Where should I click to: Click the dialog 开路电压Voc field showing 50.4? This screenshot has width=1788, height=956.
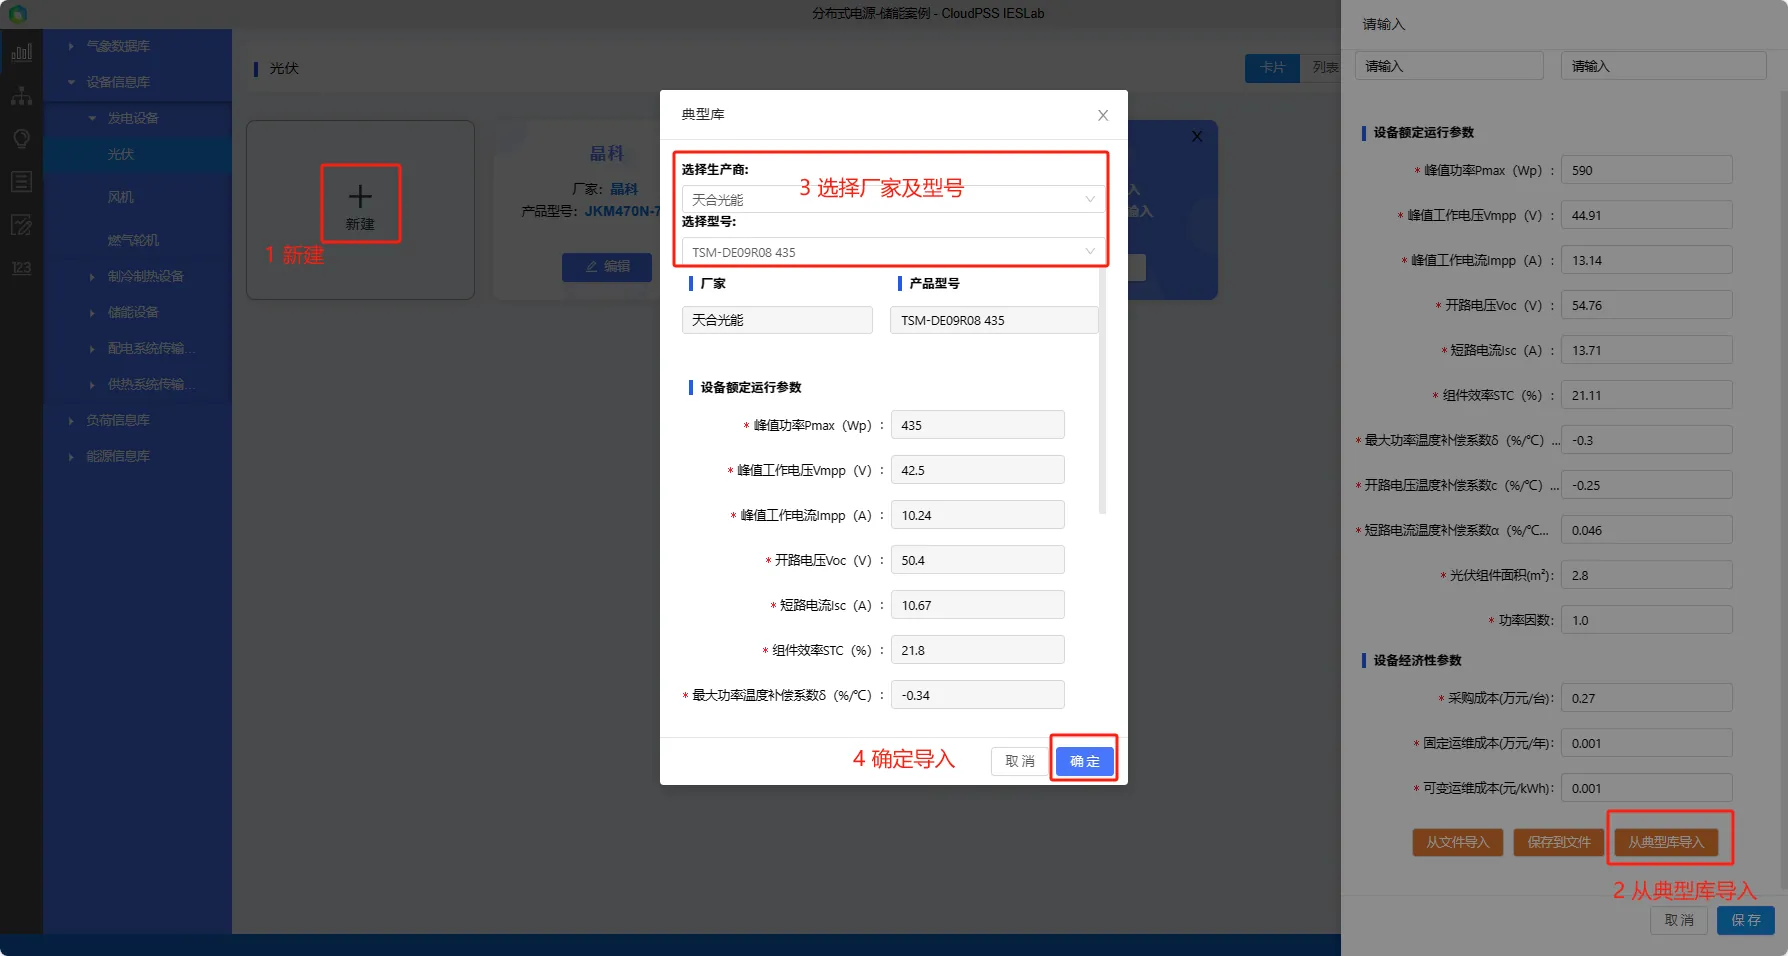click(x=978, y=560)
